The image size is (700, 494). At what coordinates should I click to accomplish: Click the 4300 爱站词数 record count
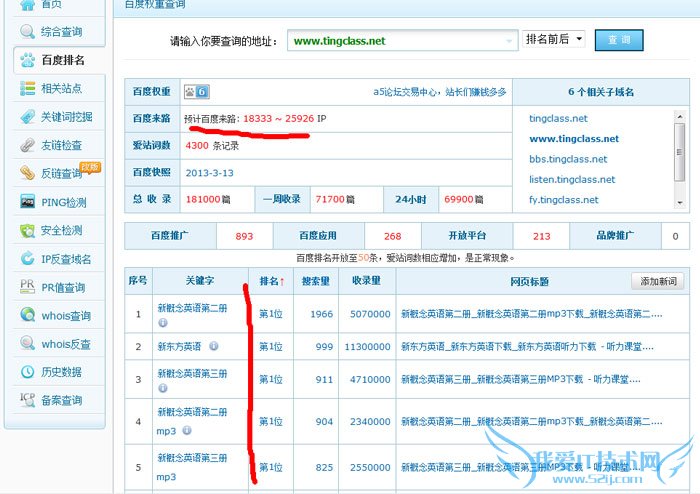tap(197, 145)
